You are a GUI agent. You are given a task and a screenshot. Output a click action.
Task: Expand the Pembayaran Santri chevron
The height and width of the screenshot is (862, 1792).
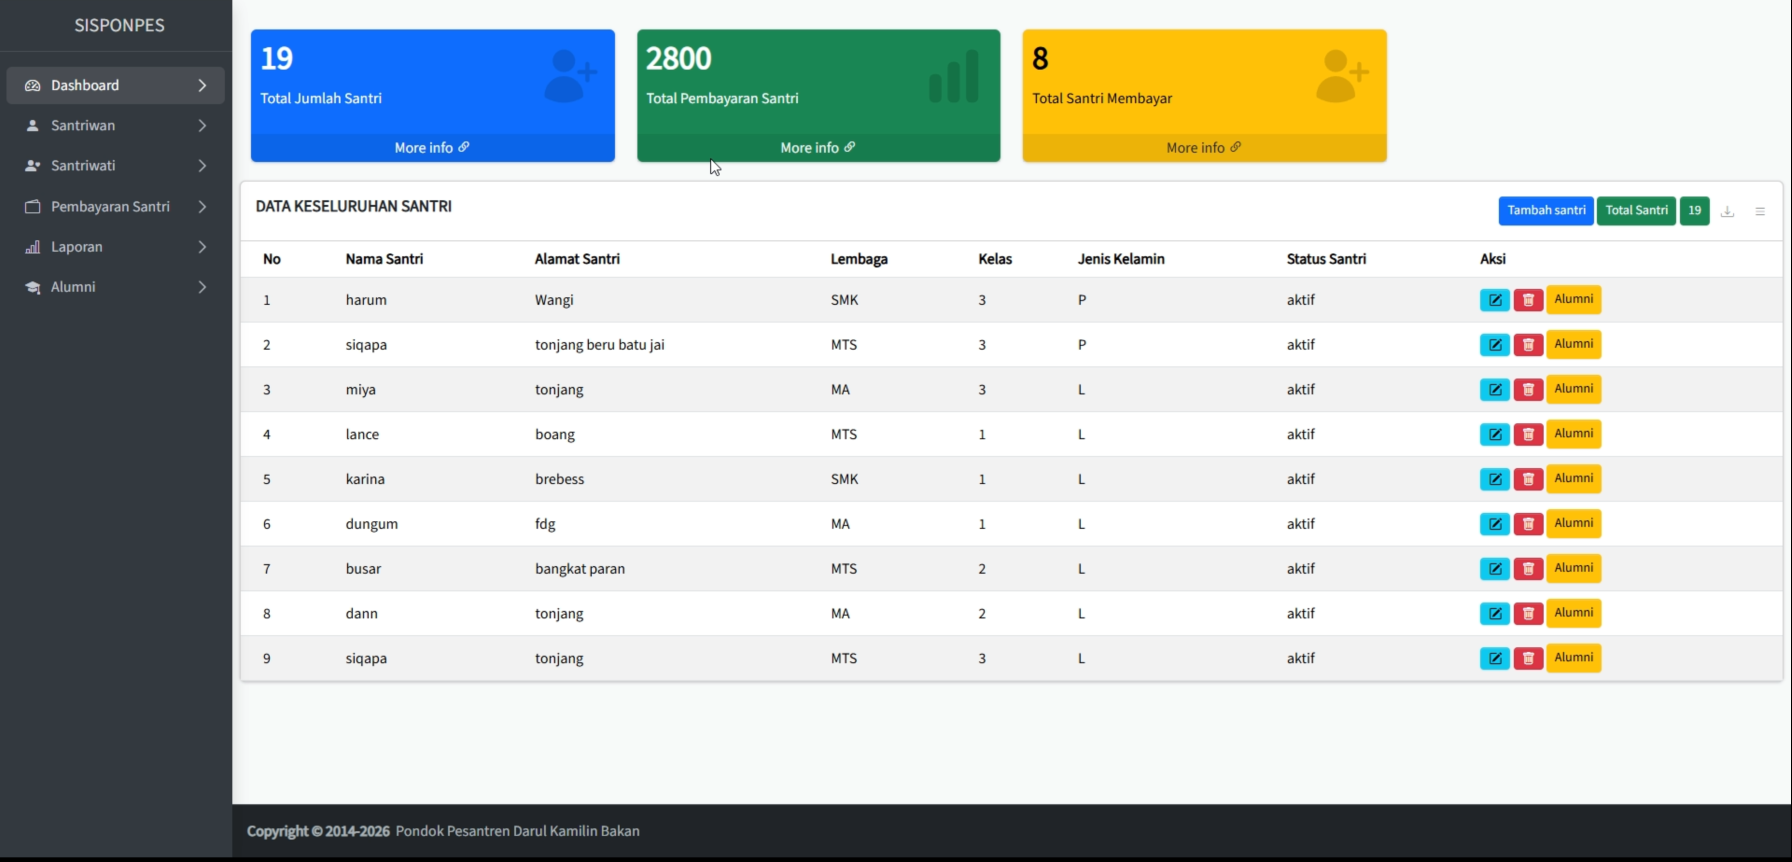tap(202, 207)
